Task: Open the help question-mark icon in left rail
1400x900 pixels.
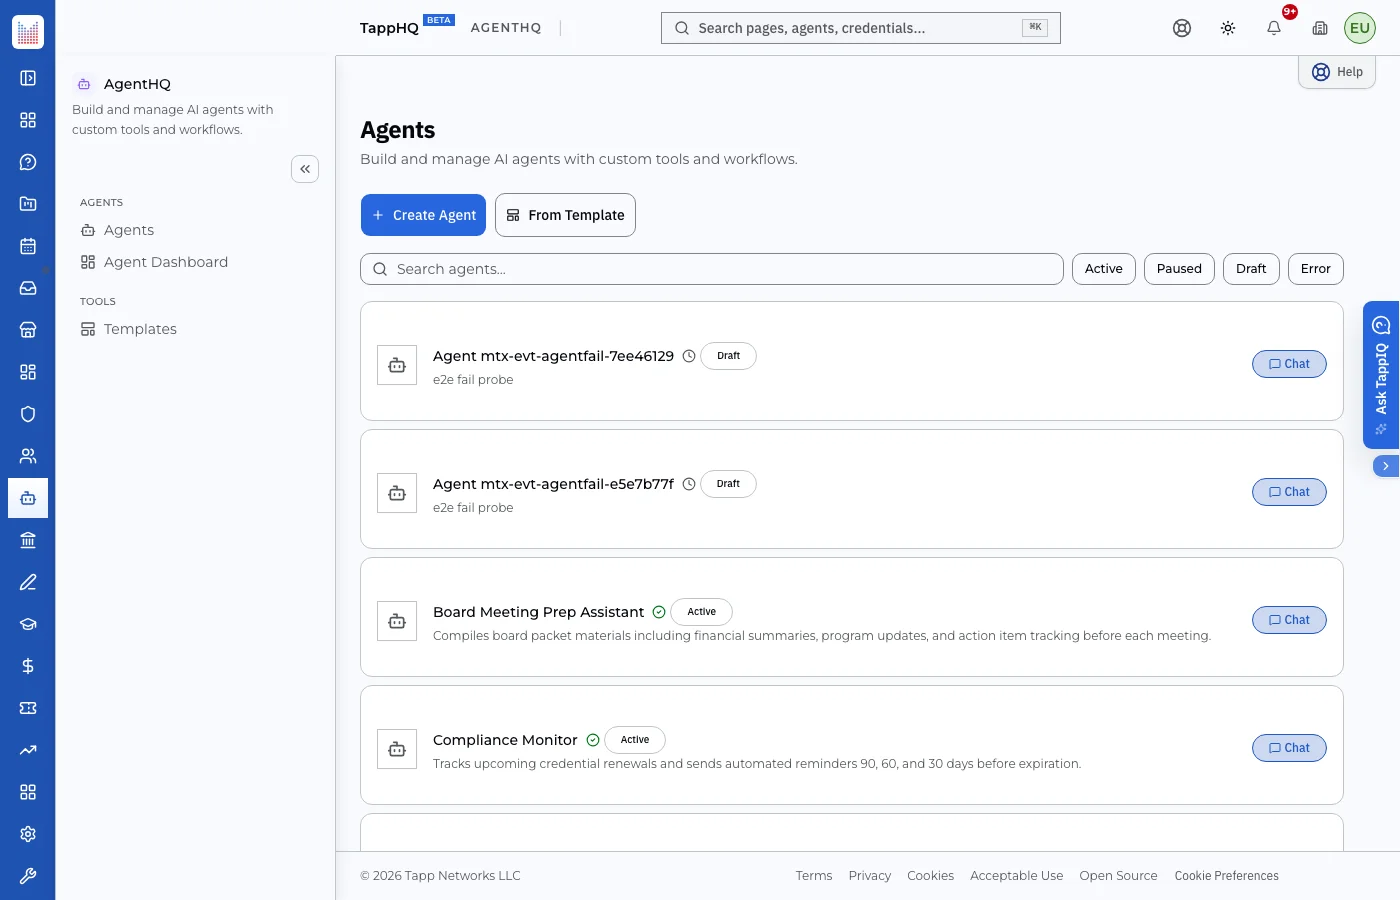Action: tap(28, 162)
